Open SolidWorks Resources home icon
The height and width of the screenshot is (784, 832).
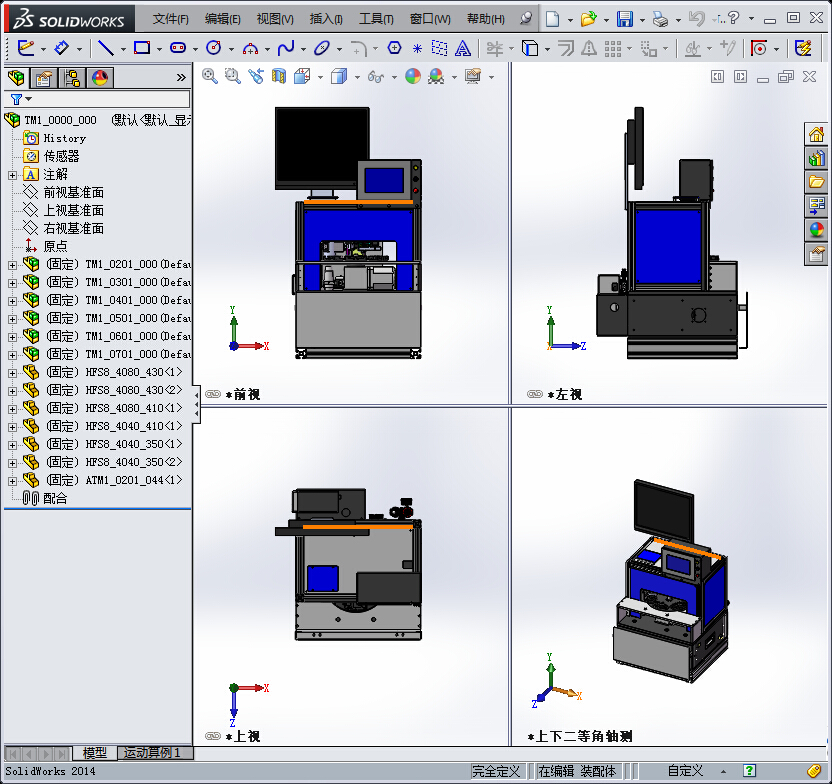point(817,134)
